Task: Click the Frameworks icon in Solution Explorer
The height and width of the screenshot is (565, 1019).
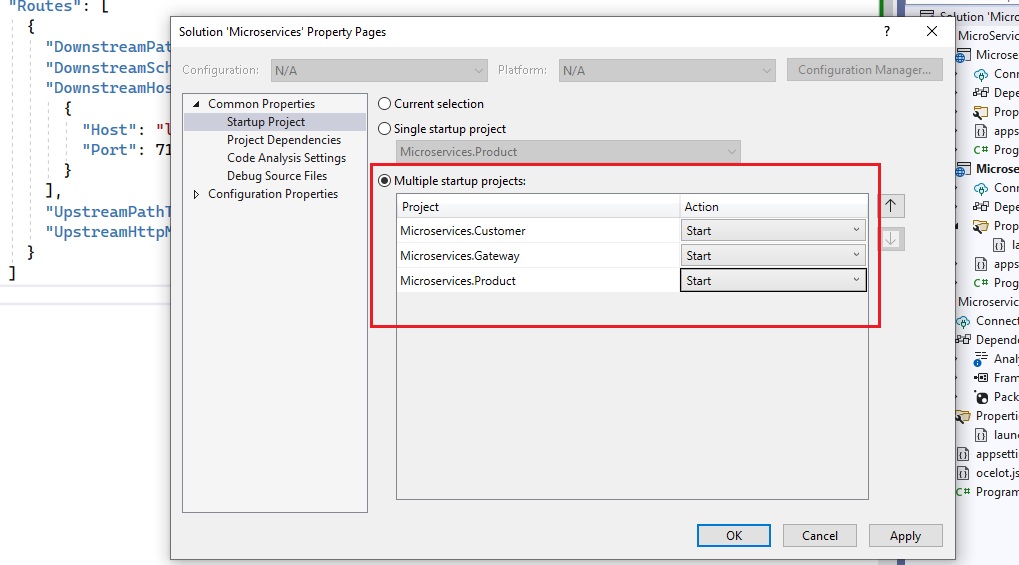Action: point(981,378)
